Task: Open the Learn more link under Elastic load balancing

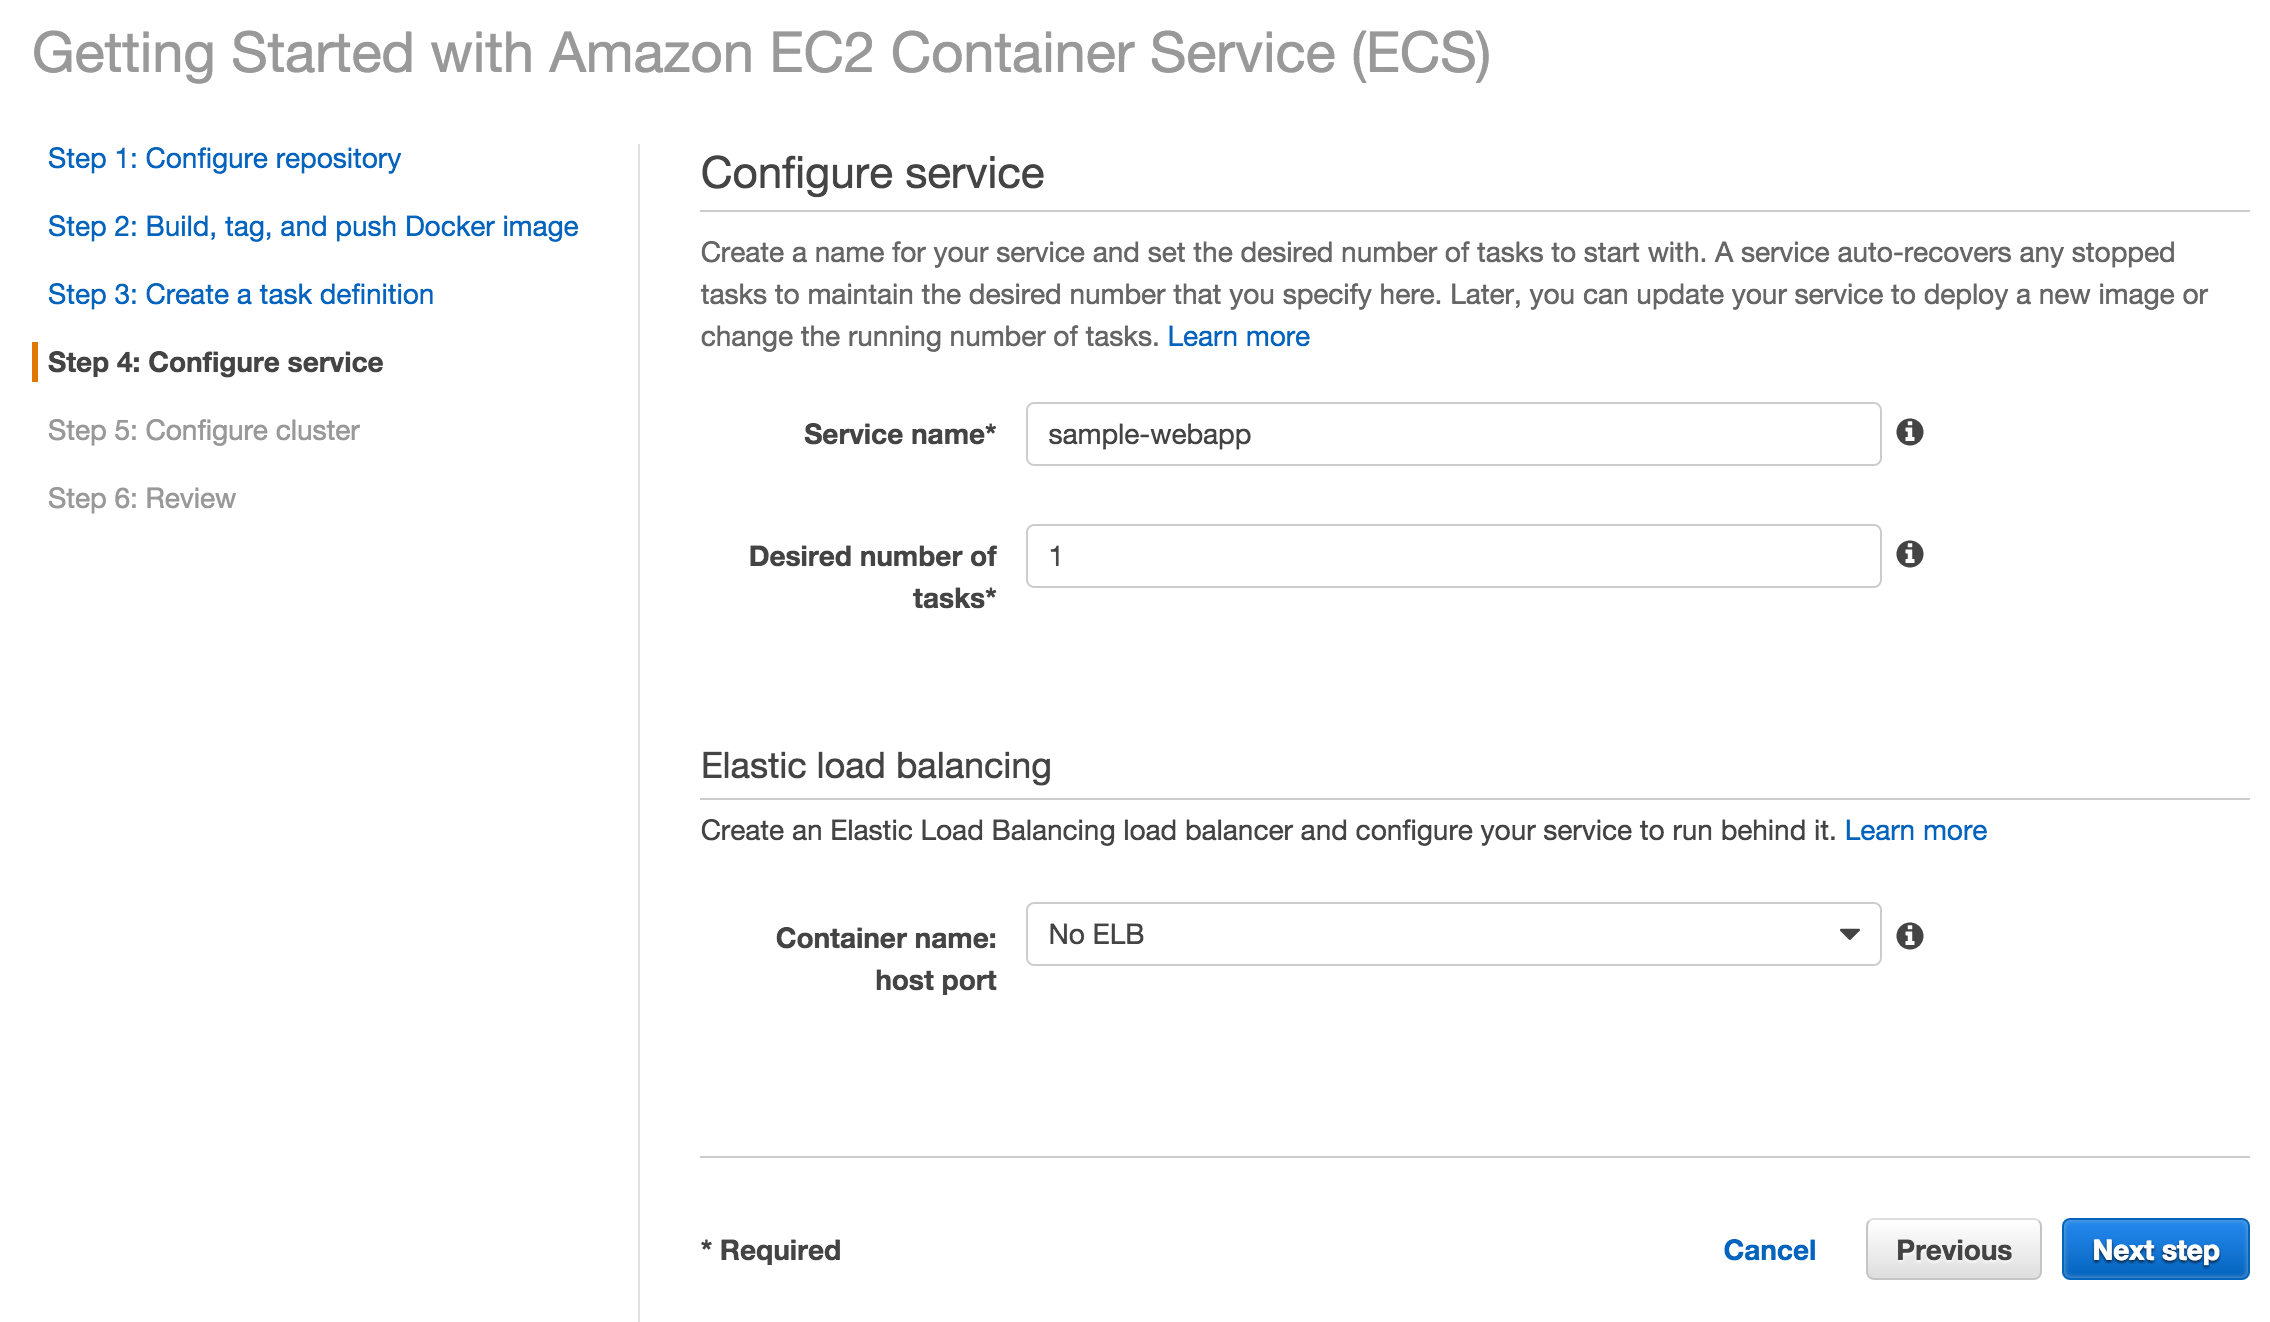Action: [x=1915, y=830]
